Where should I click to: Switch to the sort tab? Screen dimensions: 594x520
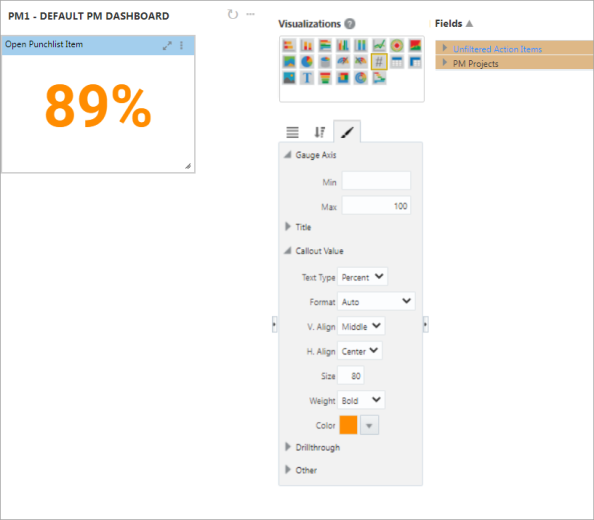click(x=319, y=132)
